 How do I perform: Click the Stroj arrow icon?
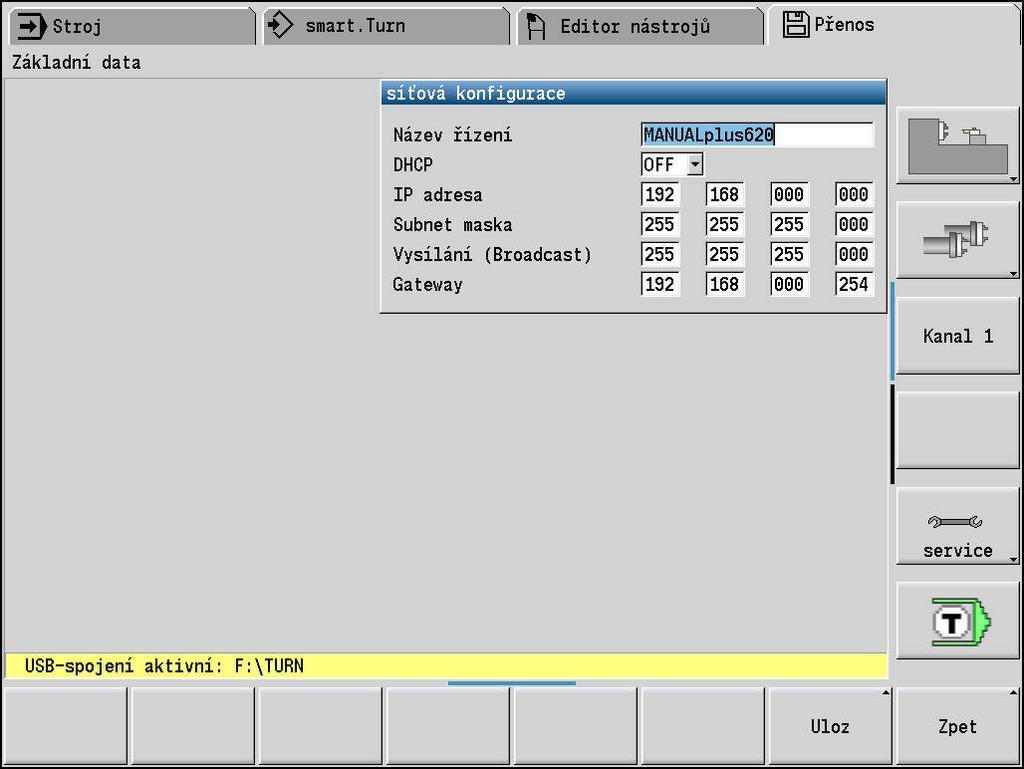(x=31, y=26)
